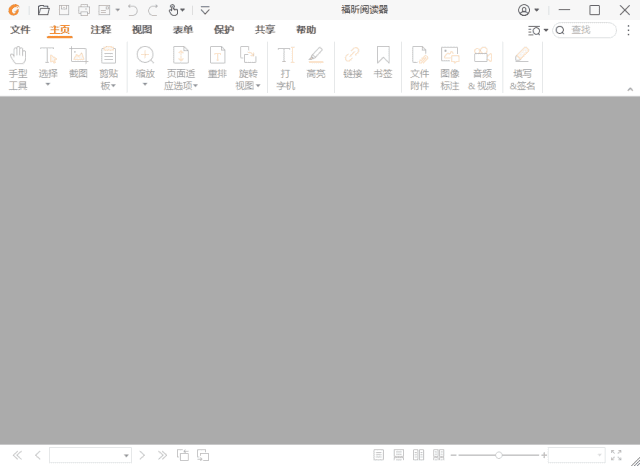Click the Undo arrow icon
The width and height of the screenshot is (640, 466).
pos(133,10)
